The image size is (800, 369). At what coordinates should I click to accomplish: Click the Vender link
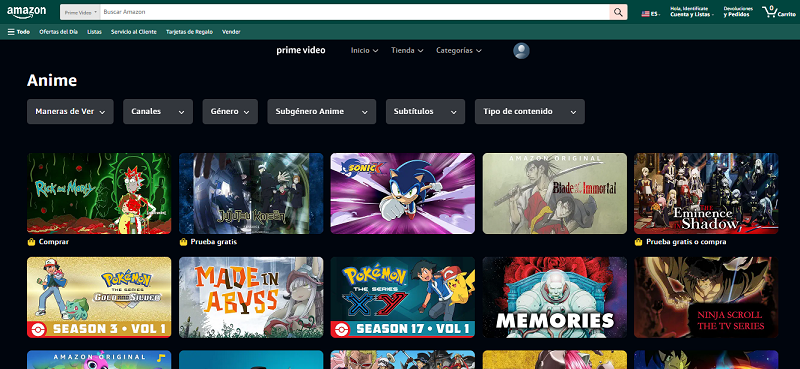point(231,32)
